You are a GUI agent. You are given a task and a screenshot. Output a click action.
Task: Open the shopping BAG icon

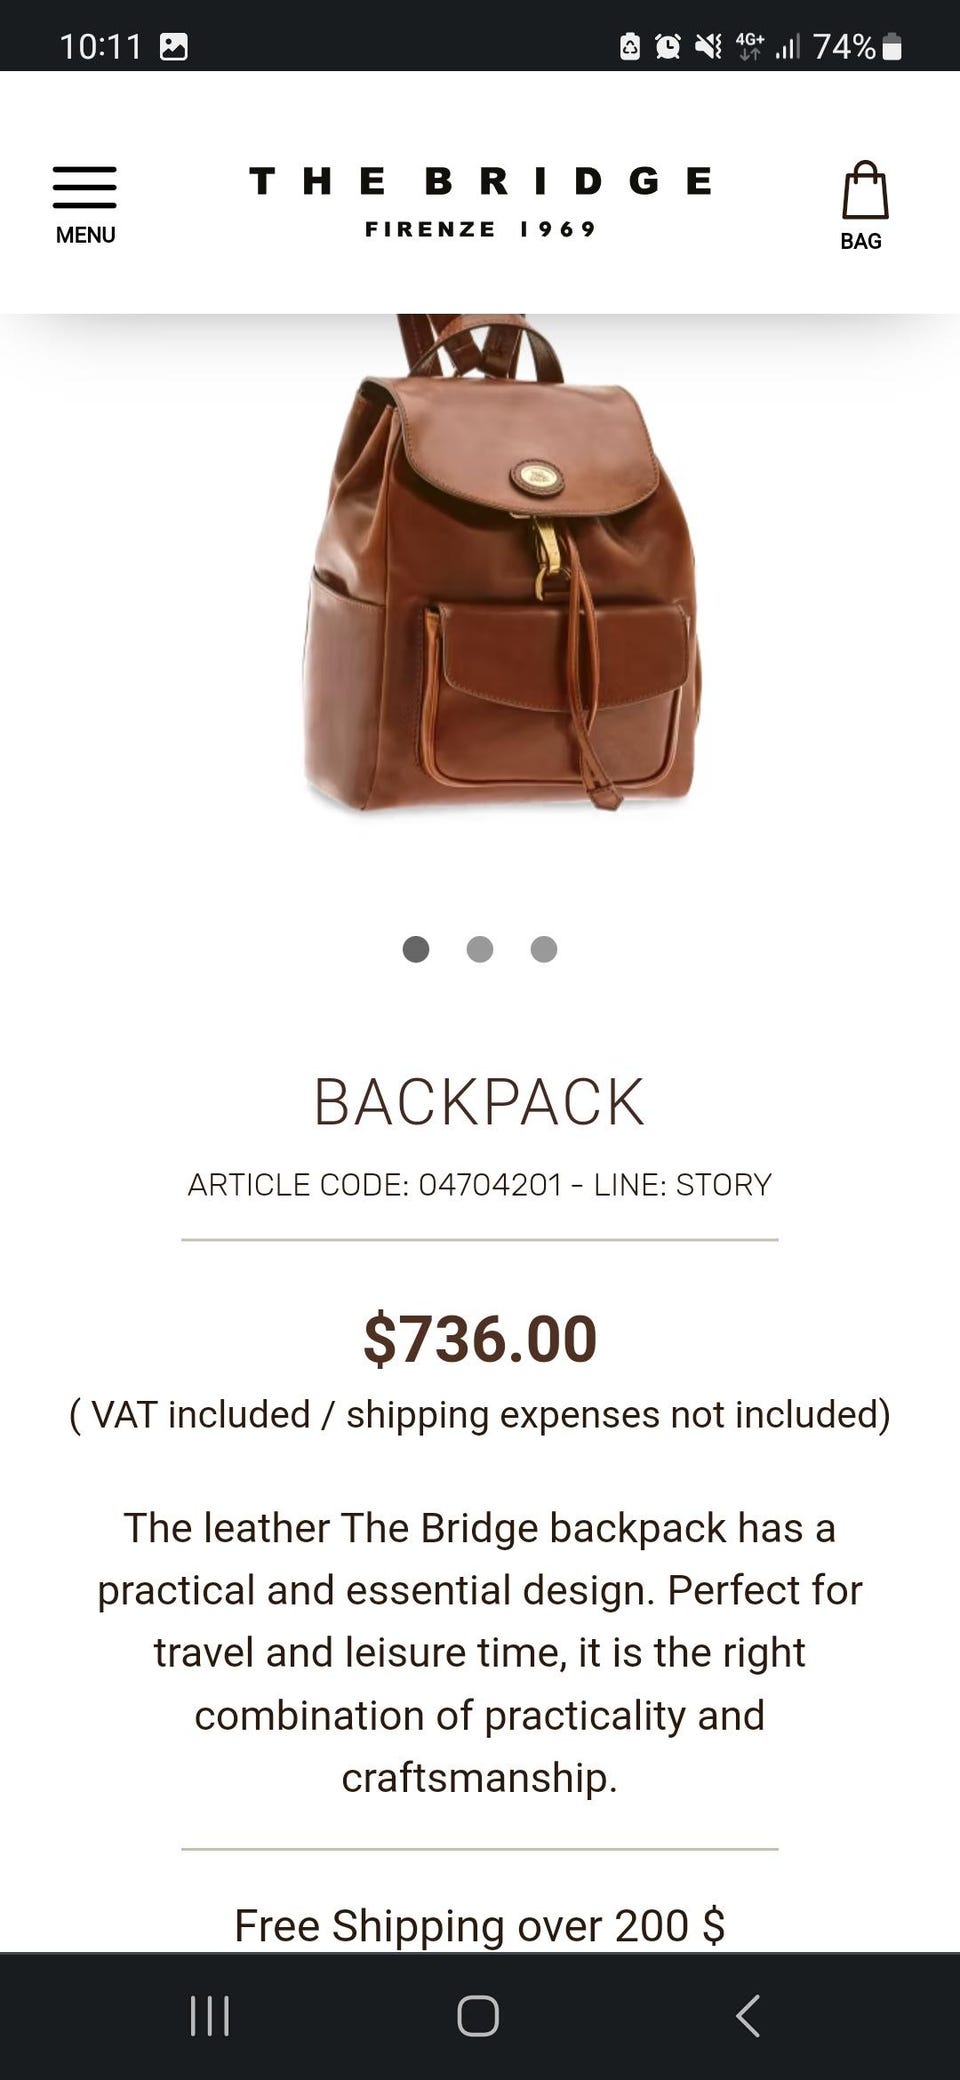[865, 190]
